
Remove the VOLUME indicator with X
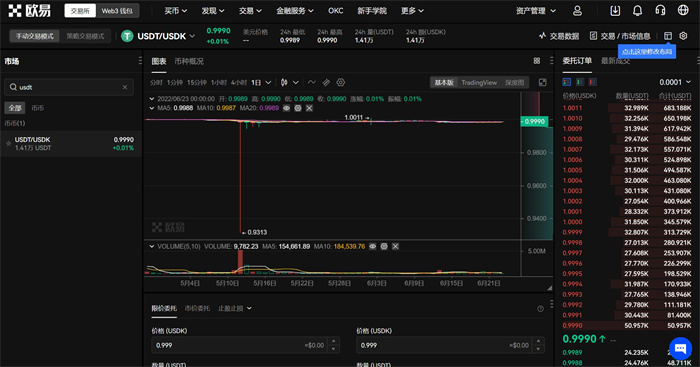point(395,246)
